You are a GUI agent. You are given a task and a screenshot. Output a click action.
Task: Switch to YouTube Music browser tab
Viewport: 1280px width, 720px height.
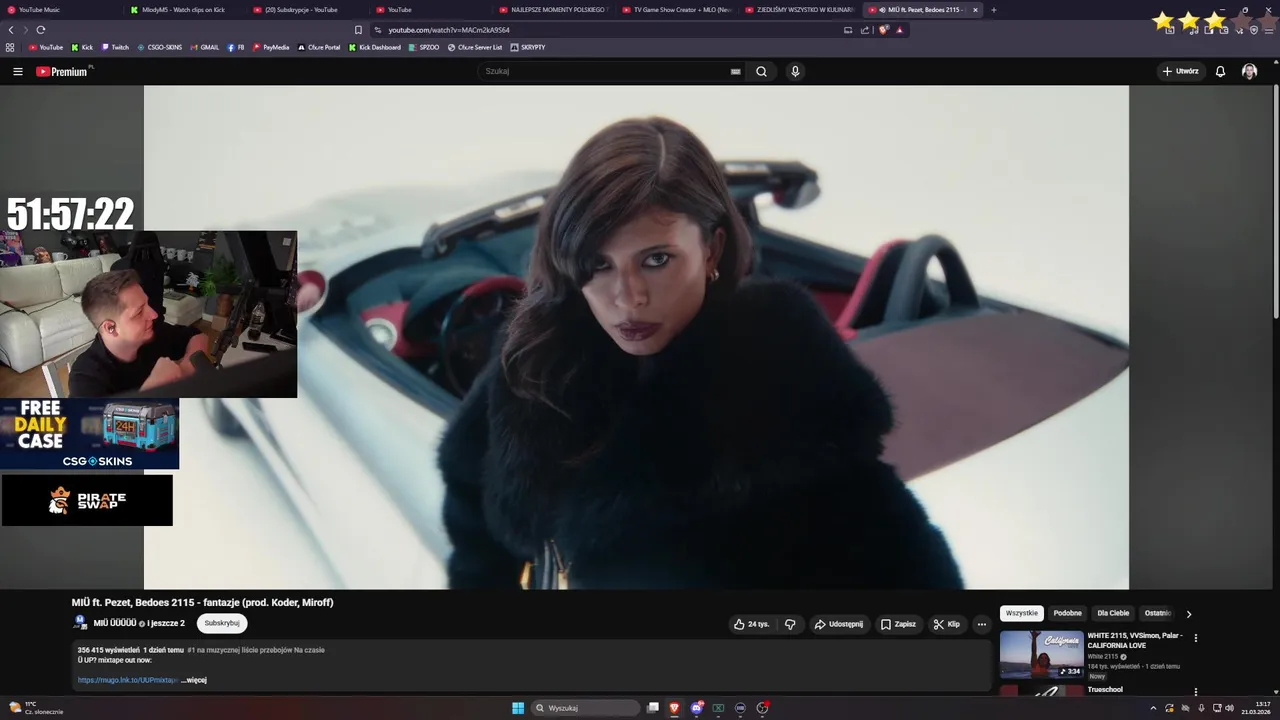click(x=60, y=10)
